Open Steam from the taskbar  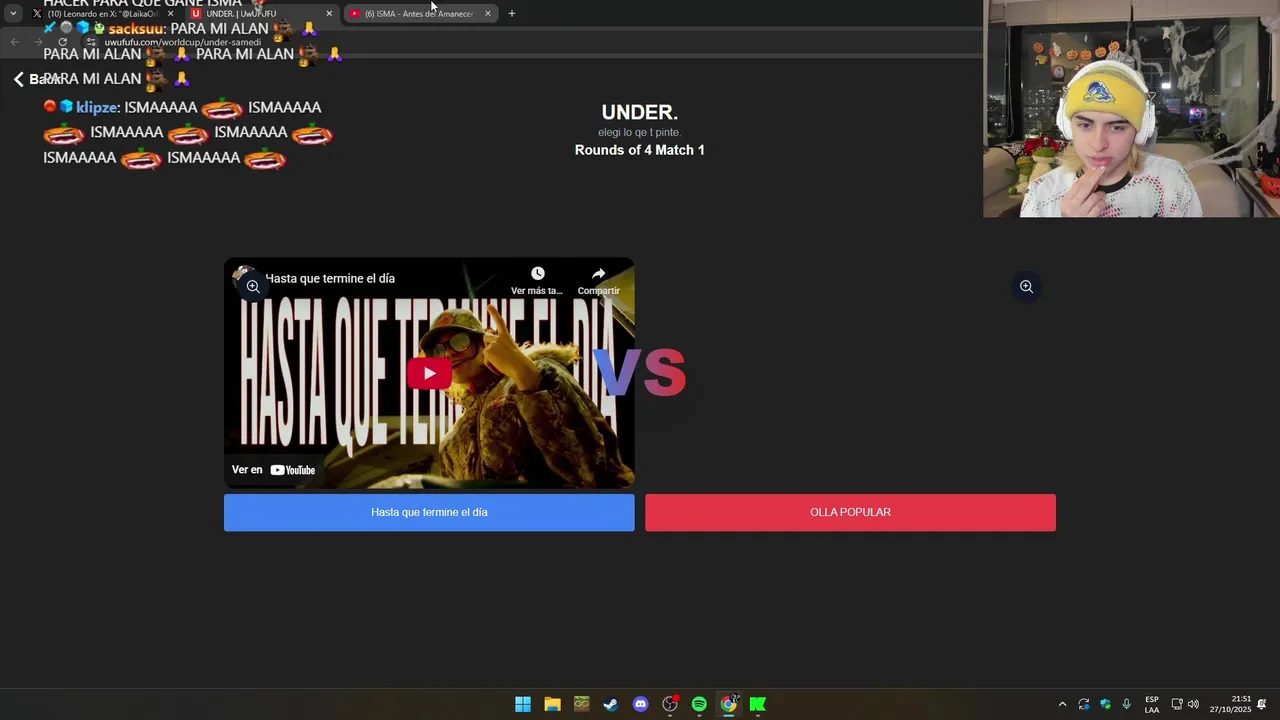tap(611, 704)
